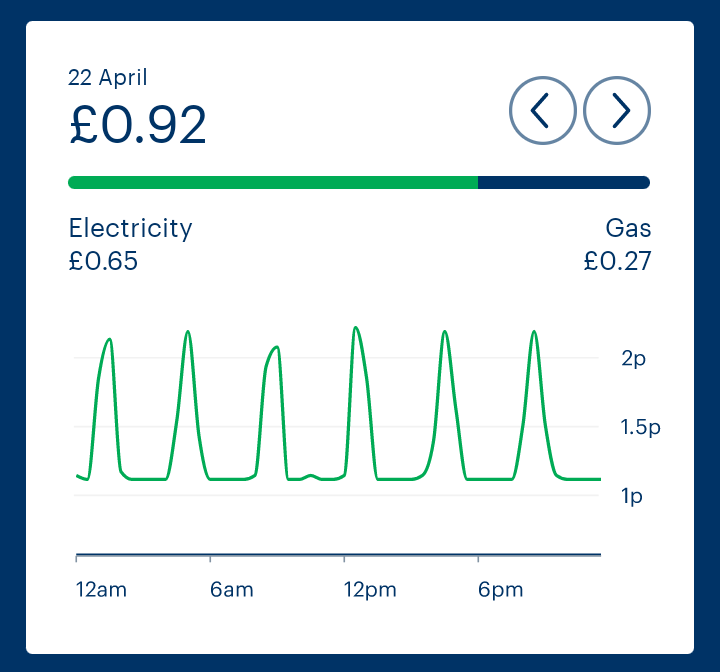
Task: Click the usage peak just after 12pm
Action: point(355,328)
